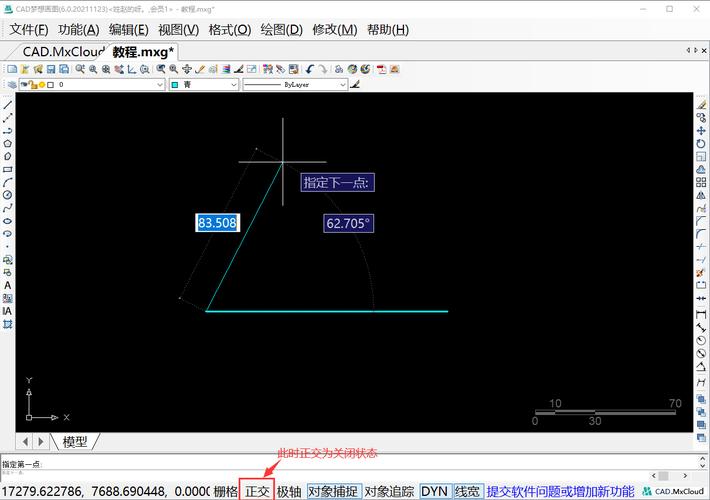Viewport: 710px width, 500px height.
Task: Toggle the 极轴 polar tracking mode
Action: click(289, 491)
